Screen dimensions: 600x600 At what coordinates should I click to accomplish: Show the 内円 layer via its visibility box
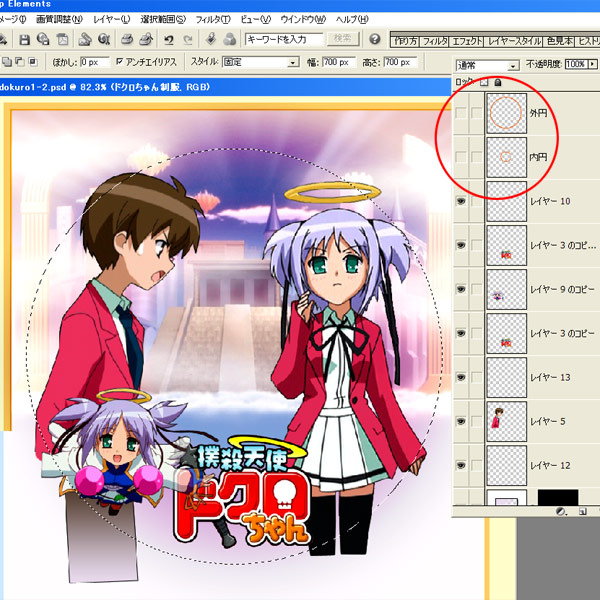tap(461, 157)
